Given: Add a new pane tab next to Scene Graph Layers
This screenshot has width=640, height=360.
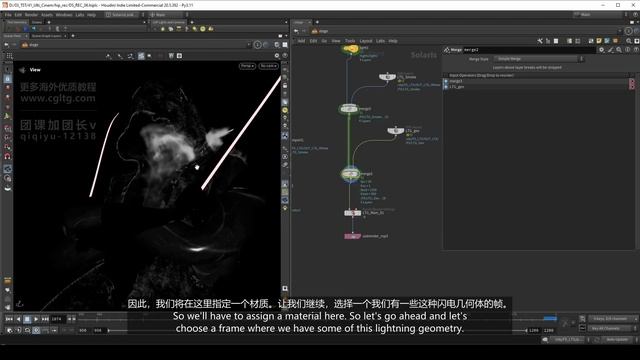Looking at the screenshot, I should pyautogui.click(x=73, y=36).
